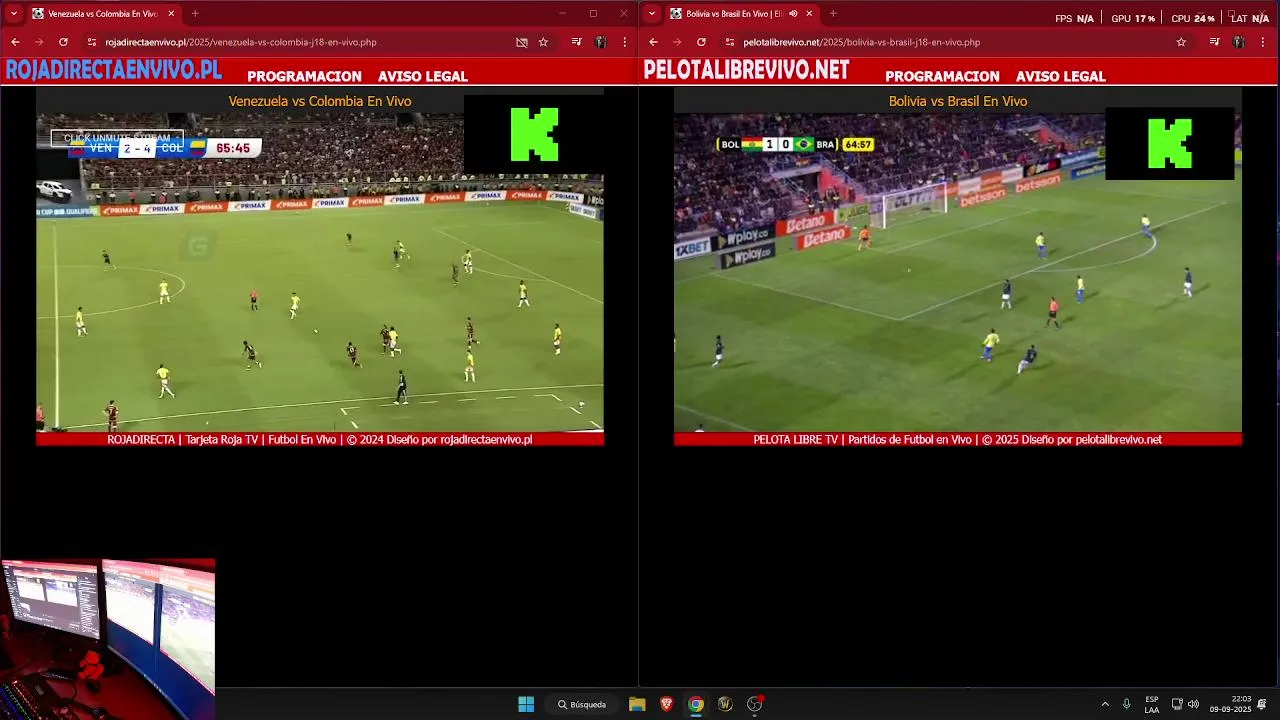
Task: Open profile avatar in left browser window
Action: 600,42
